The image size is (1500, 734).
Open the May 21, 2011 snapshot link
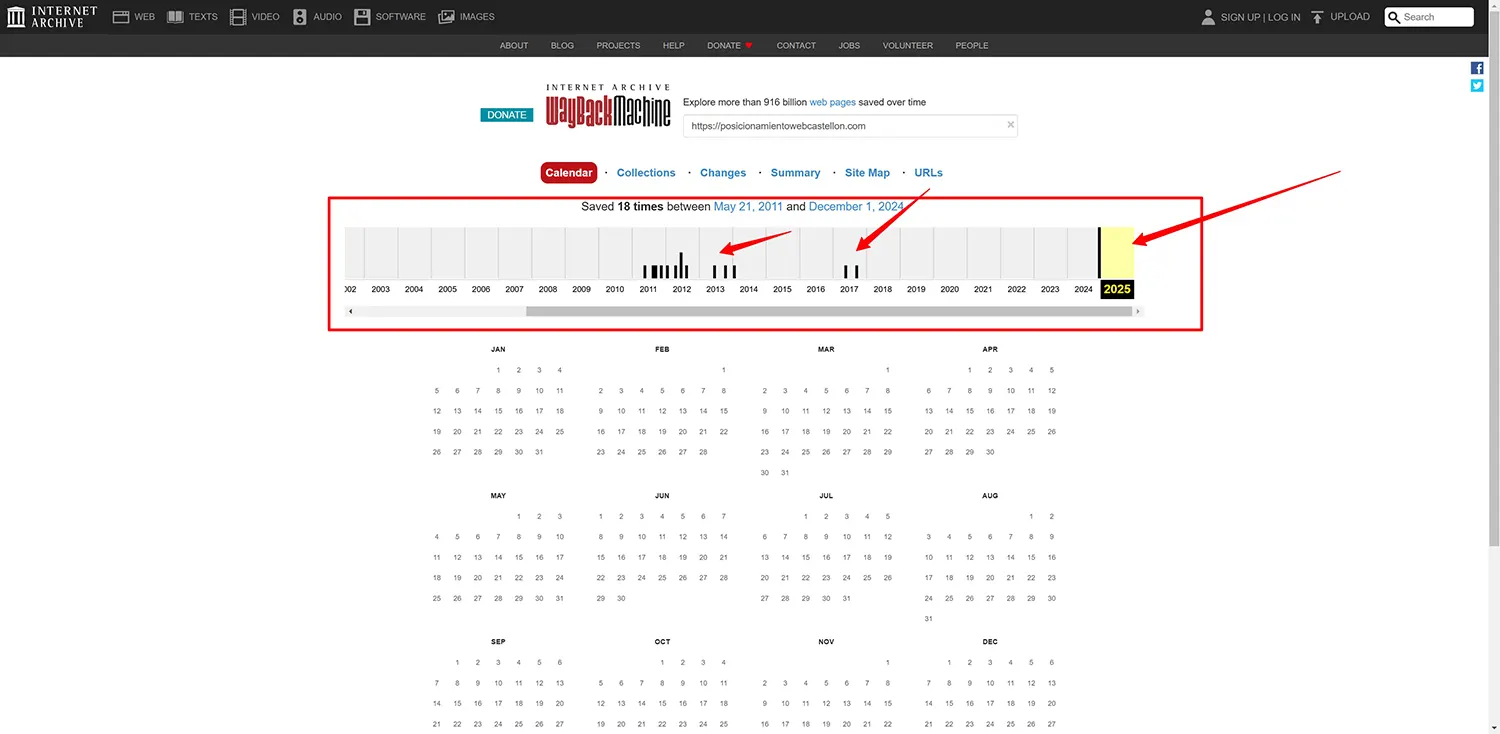(x=748, y=206)
